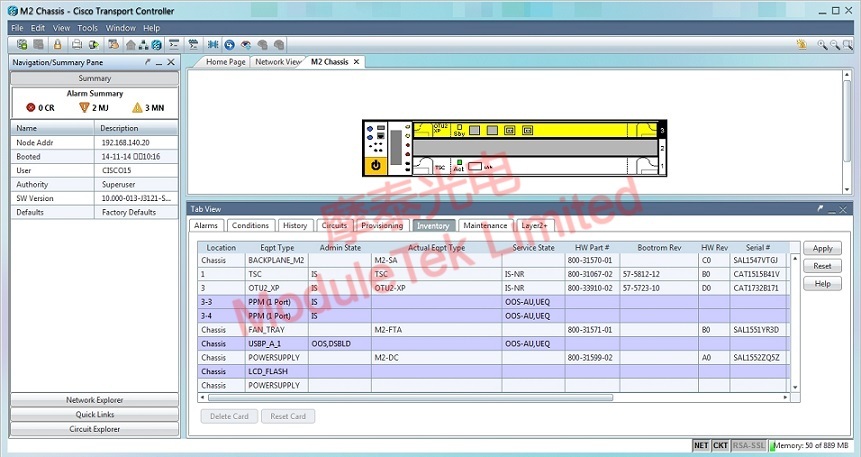861x457 pixels.
Task: Open the preferences icon with hand
Action: 114,44
